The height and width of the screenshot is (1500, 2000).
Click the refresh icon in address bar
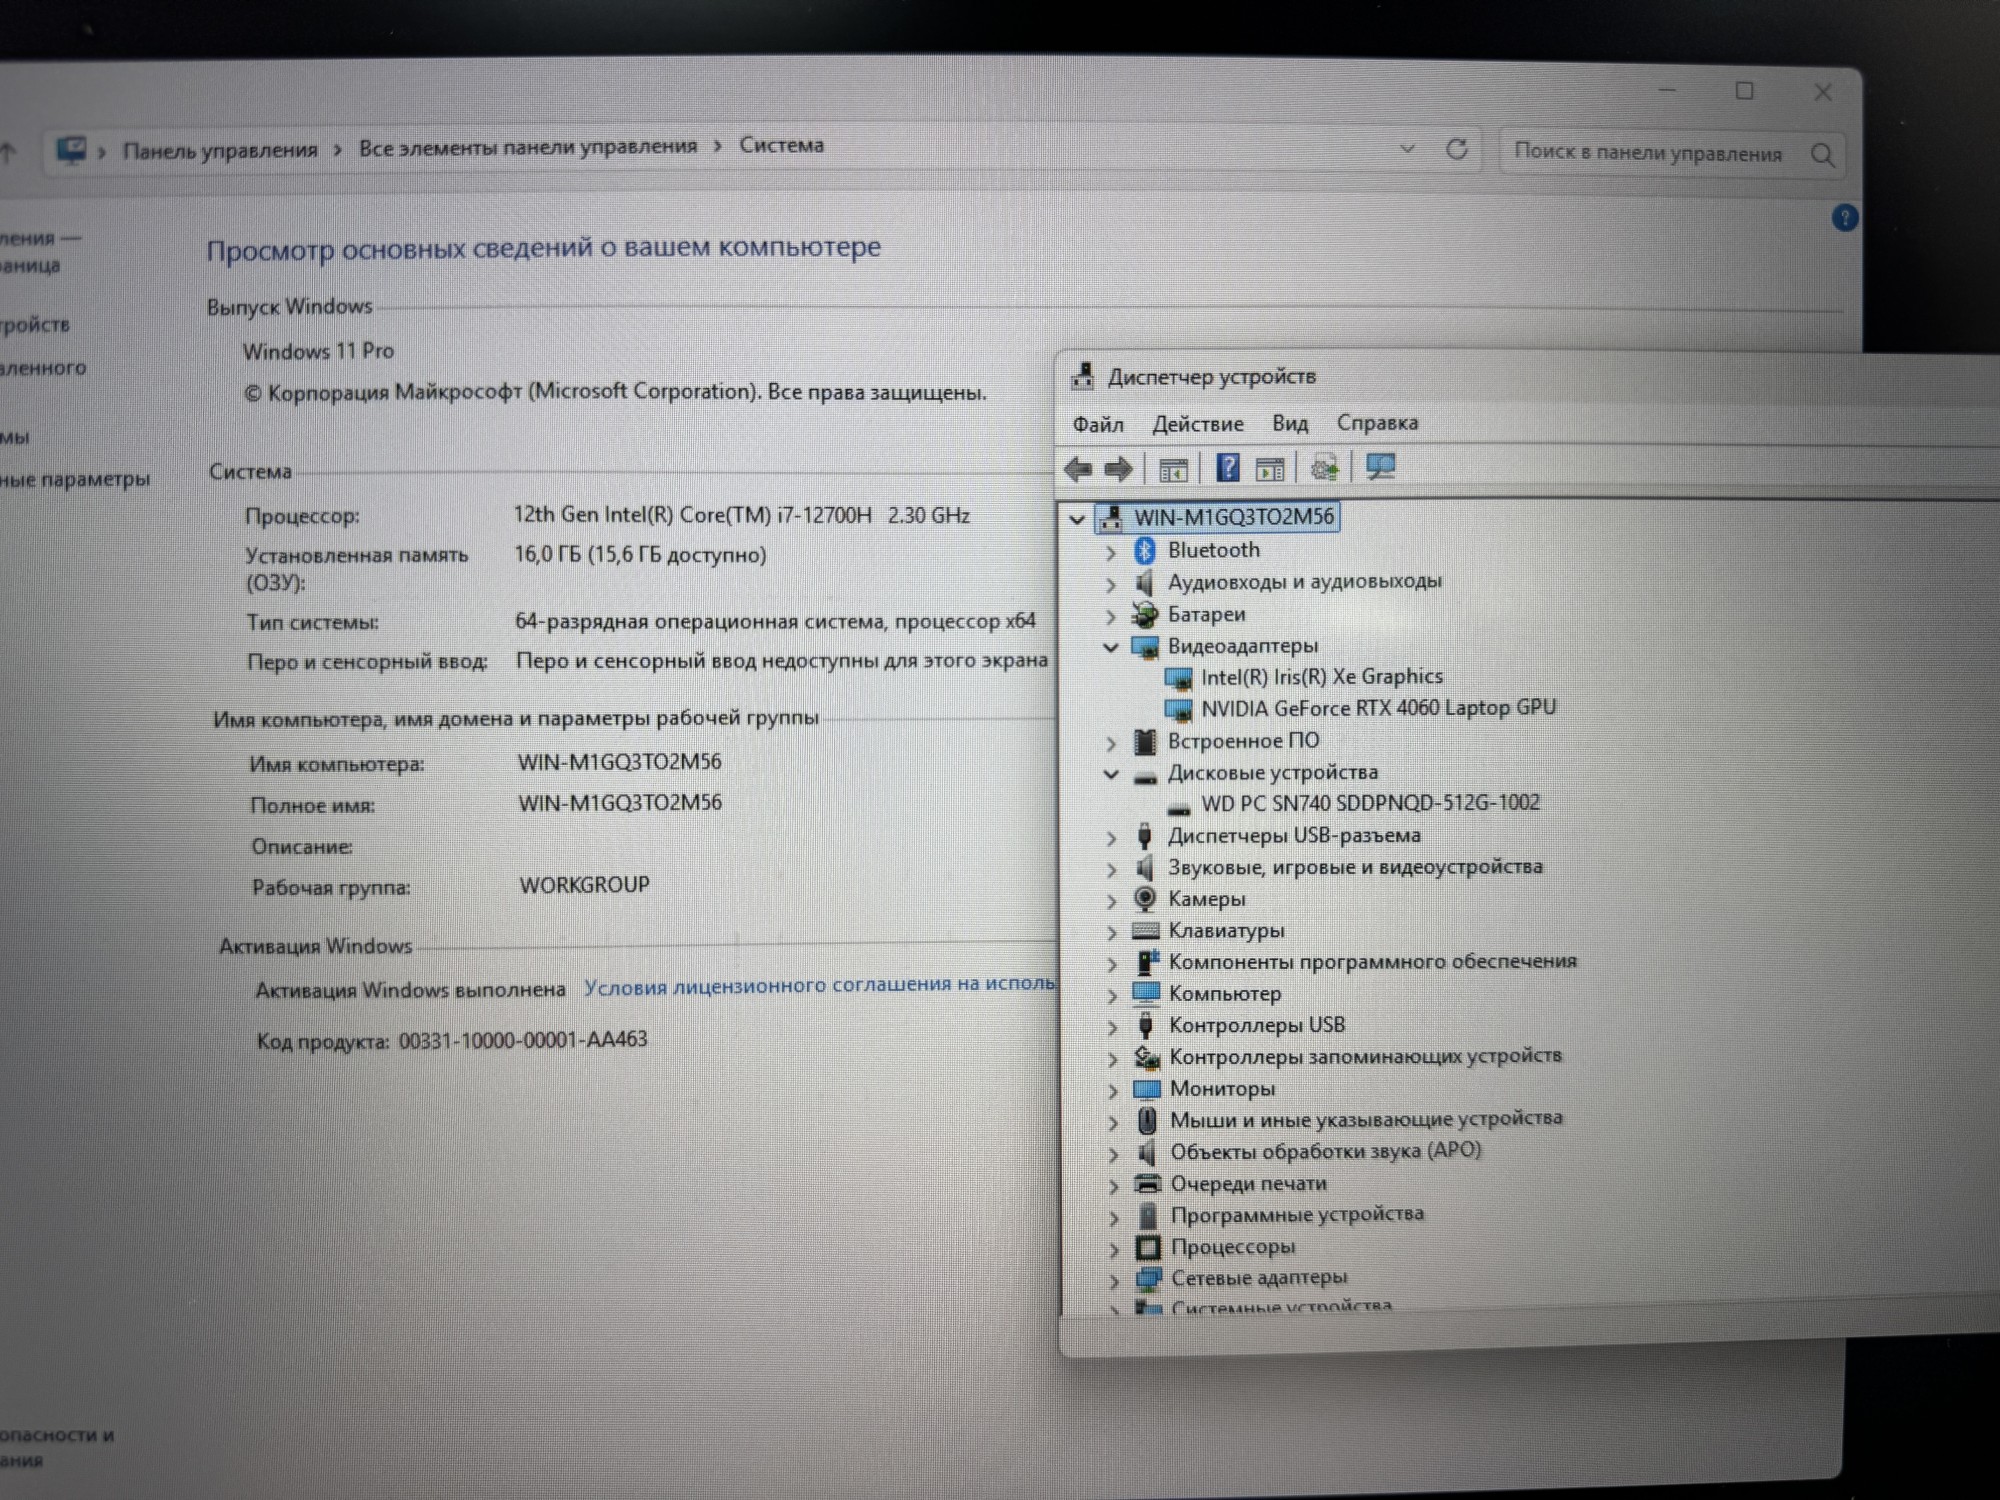(x=1457, y=149)
